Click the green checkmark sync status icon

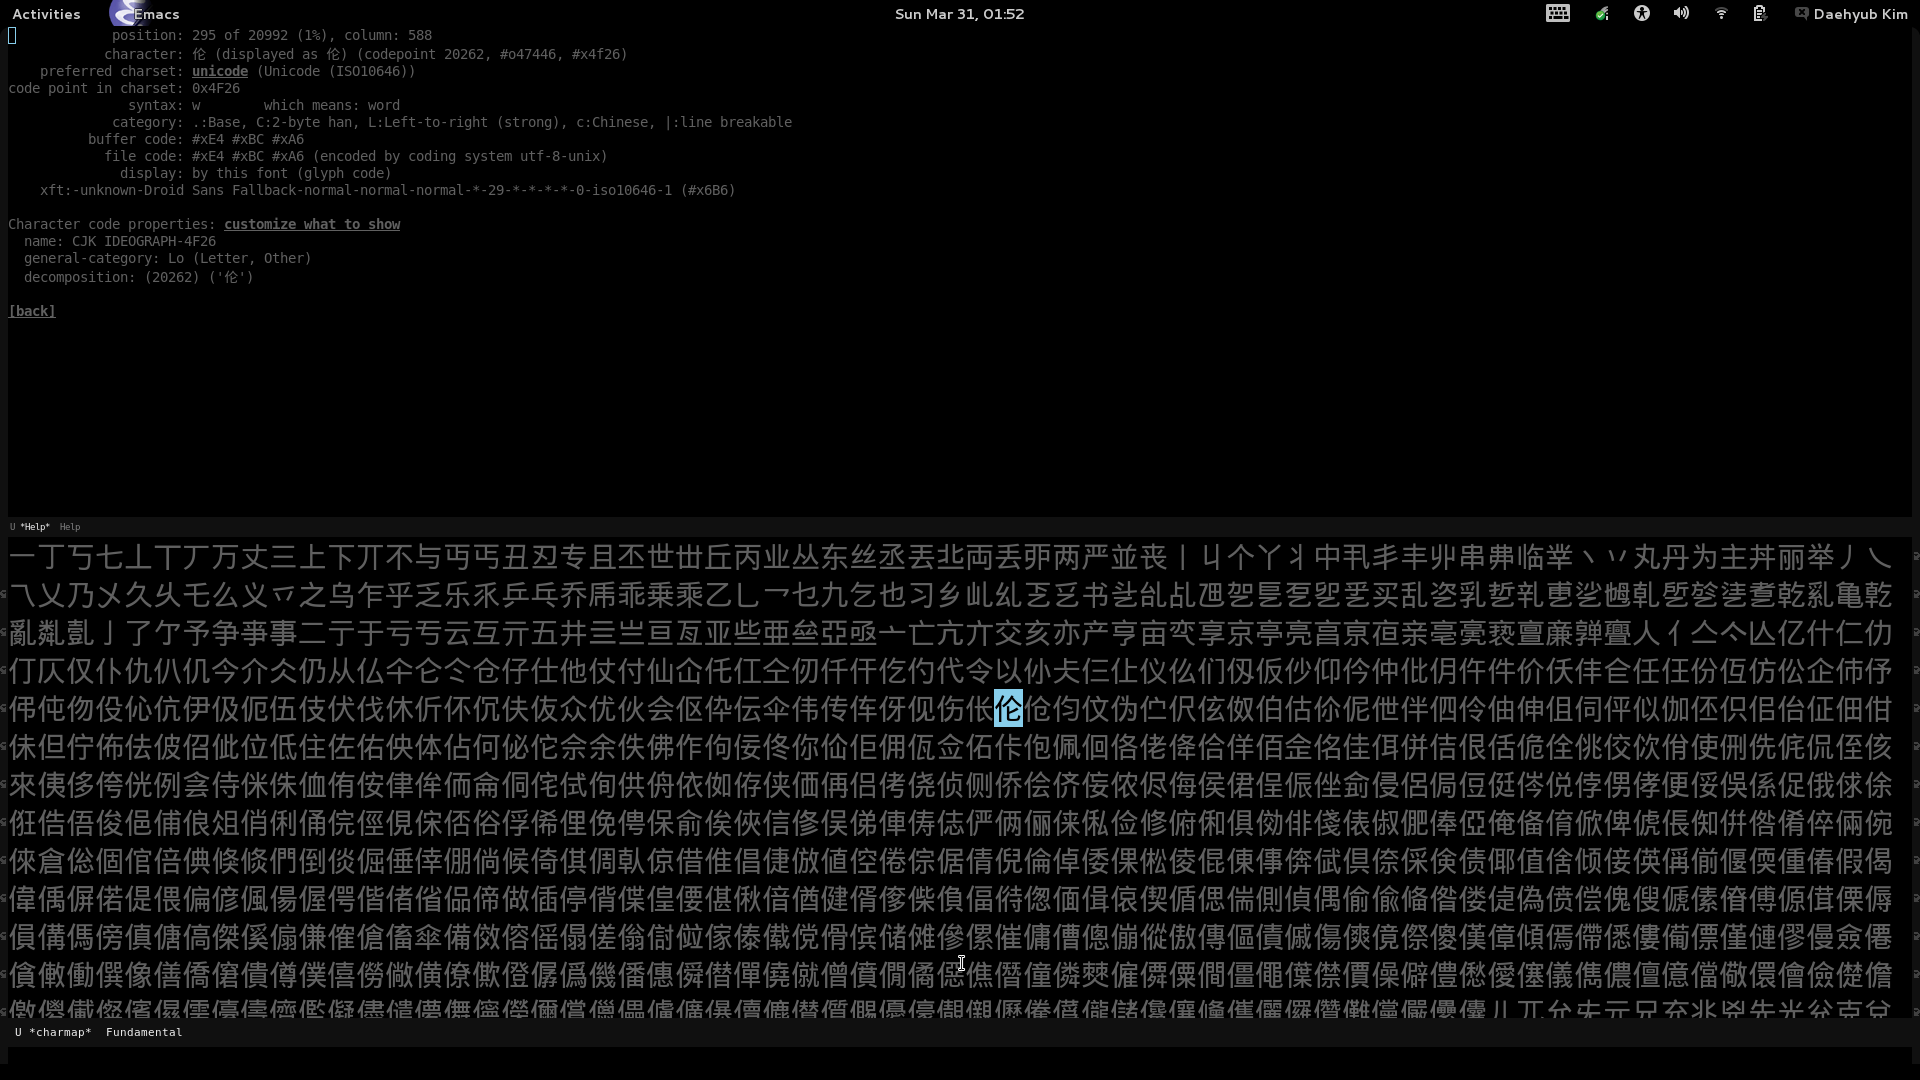pos(1601,14)
